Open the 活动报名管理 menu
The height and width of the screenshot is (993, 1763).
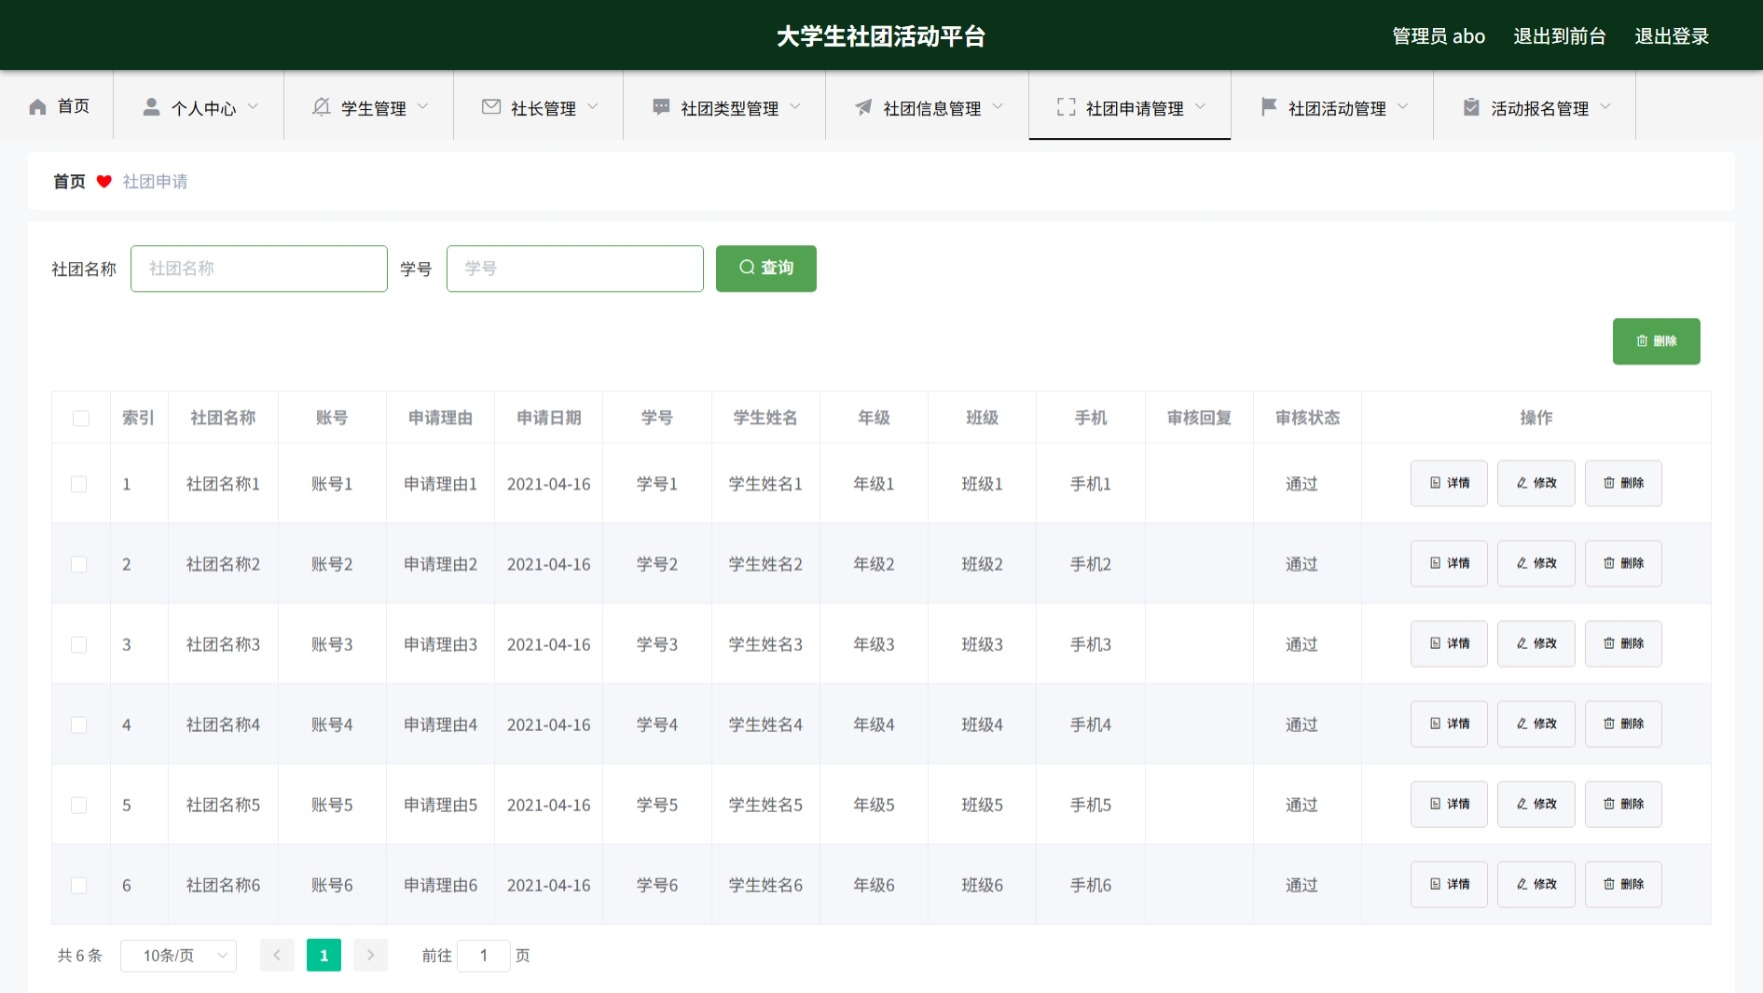pyautogui.click(x=1535, y=106)
